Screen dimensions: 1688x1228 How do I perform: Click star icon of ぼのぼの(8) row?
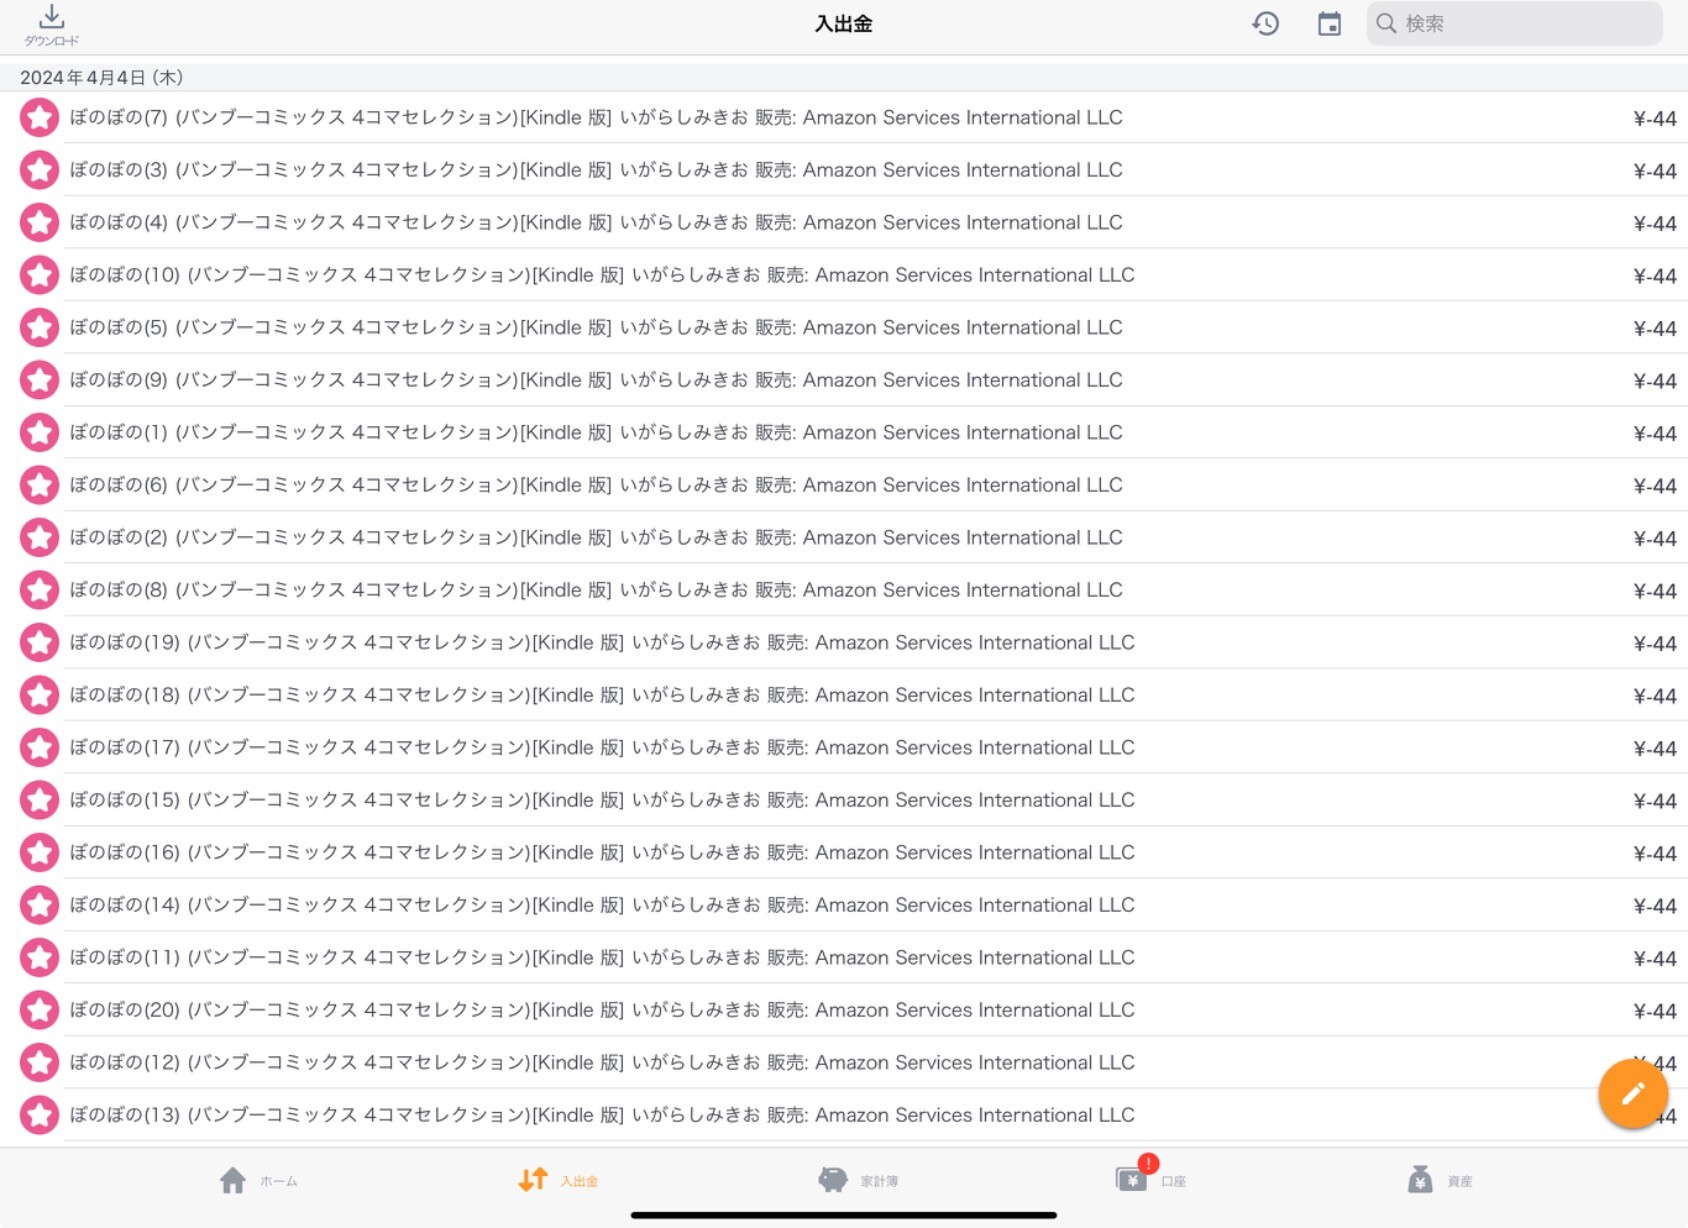40,590
